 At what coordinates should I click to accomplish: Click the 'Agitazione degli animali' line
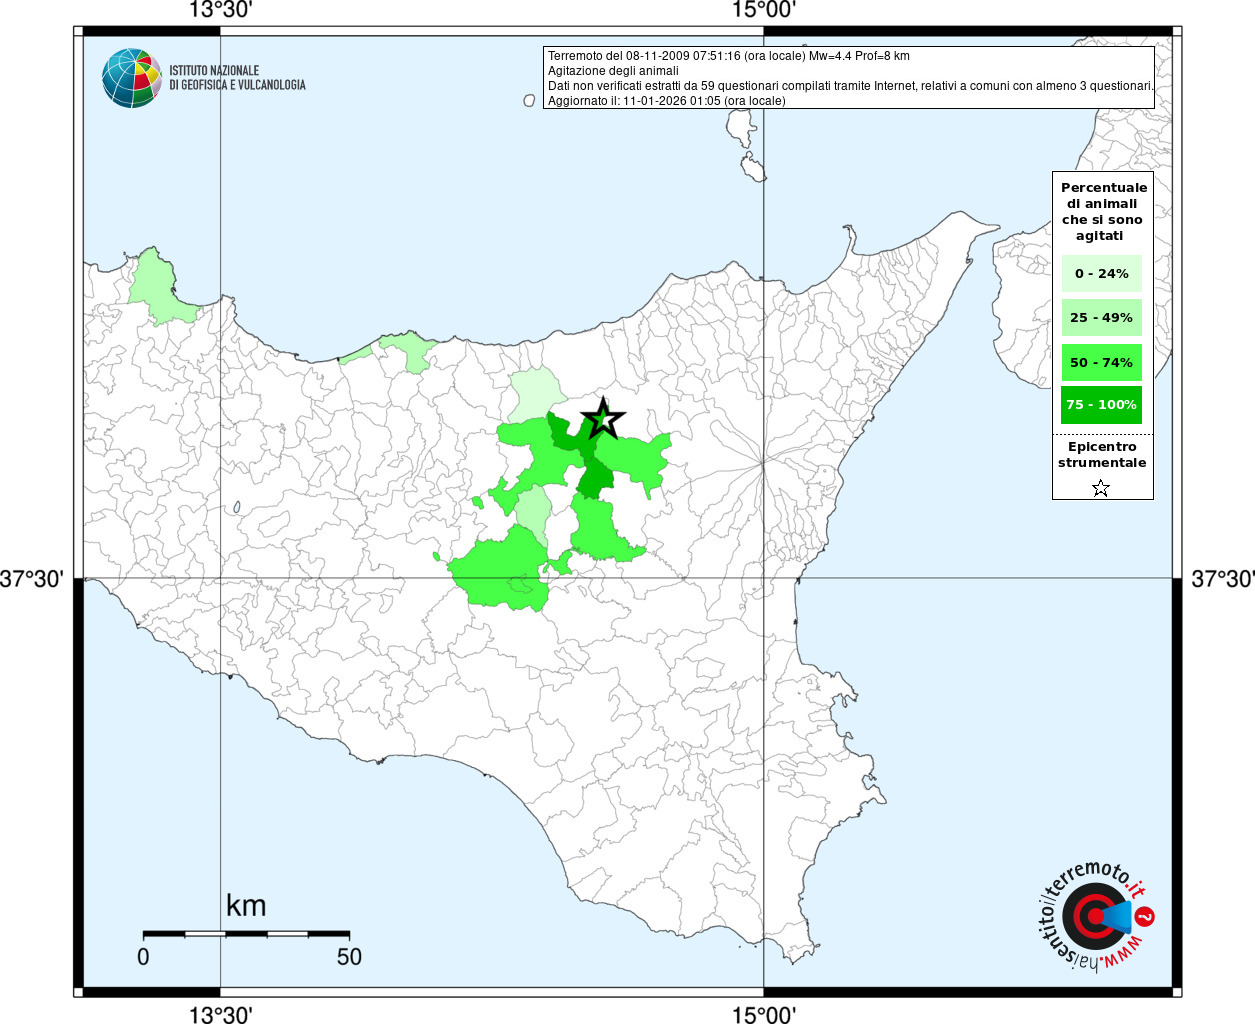[x=613, y=71]
